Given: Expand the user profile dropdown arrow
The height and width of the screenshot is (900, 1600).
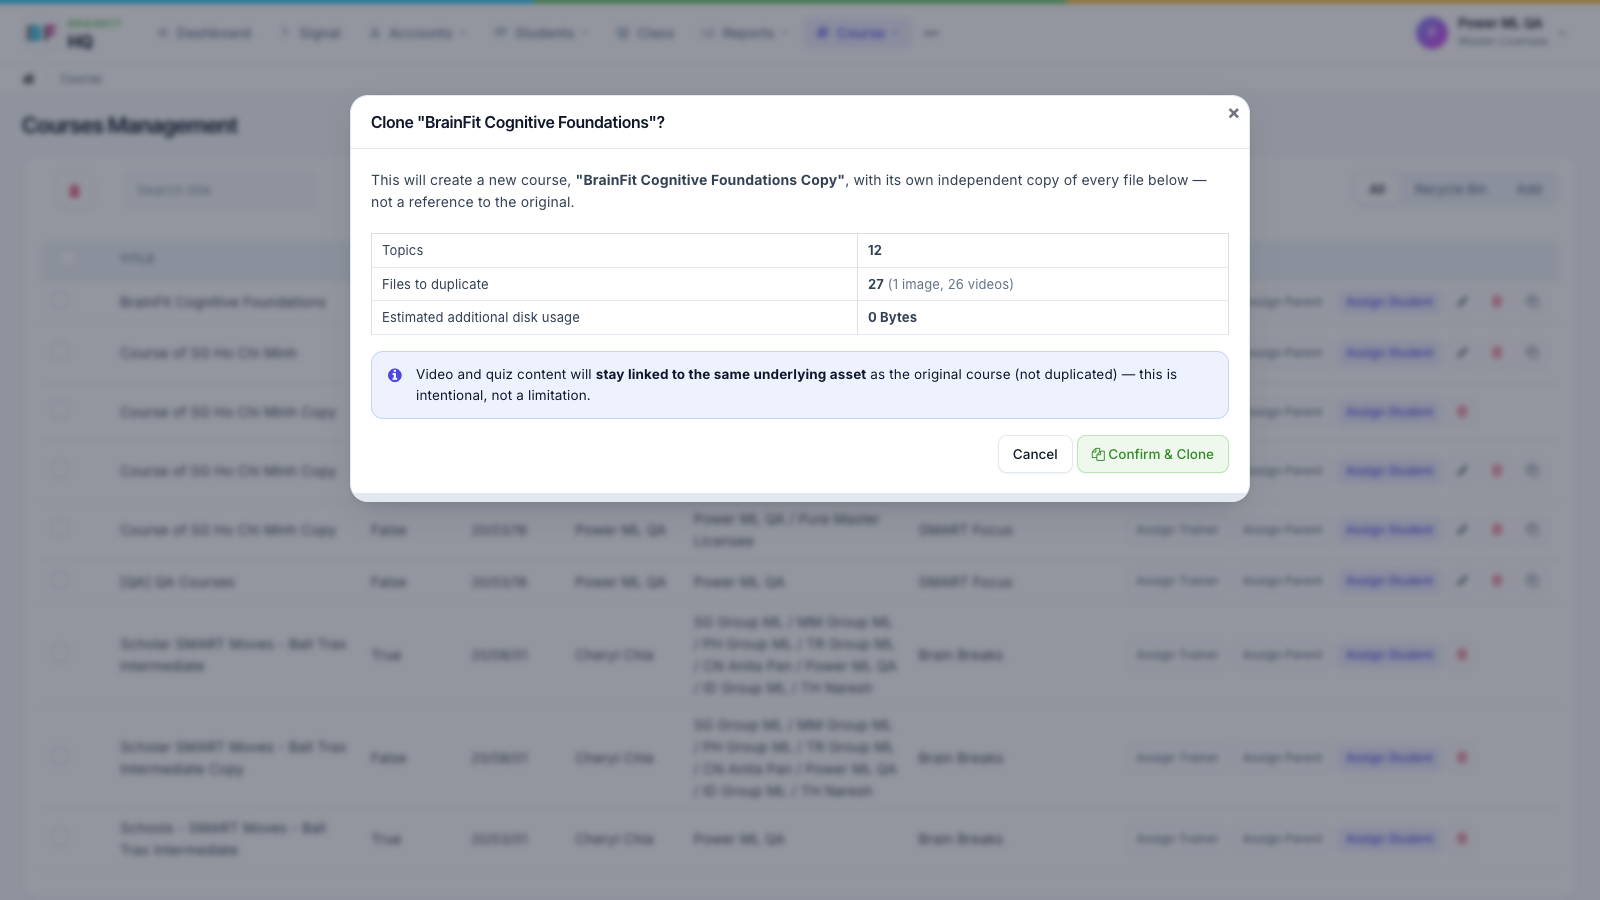Looking at the screenshot, I should [1562, 33].
